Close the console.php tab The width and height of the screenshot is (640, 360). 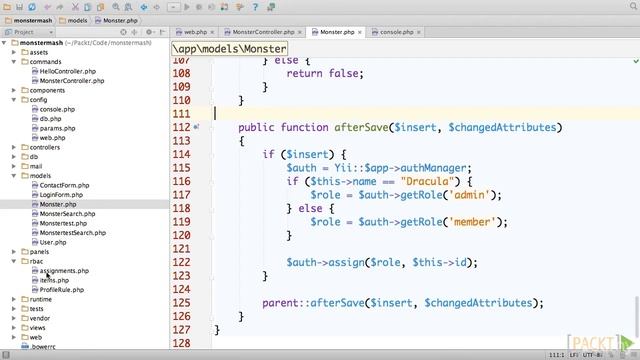418,32
